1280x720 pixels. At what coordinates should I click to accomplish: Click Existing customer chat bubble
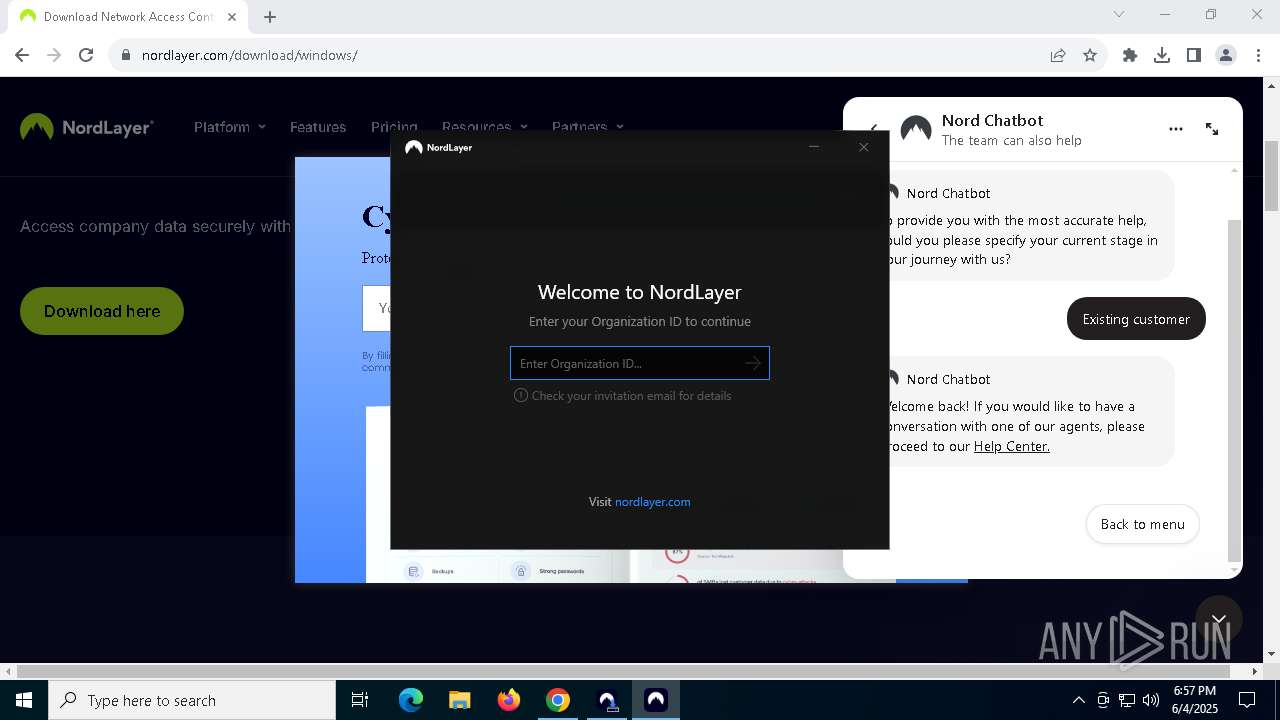pos(1136,319)
